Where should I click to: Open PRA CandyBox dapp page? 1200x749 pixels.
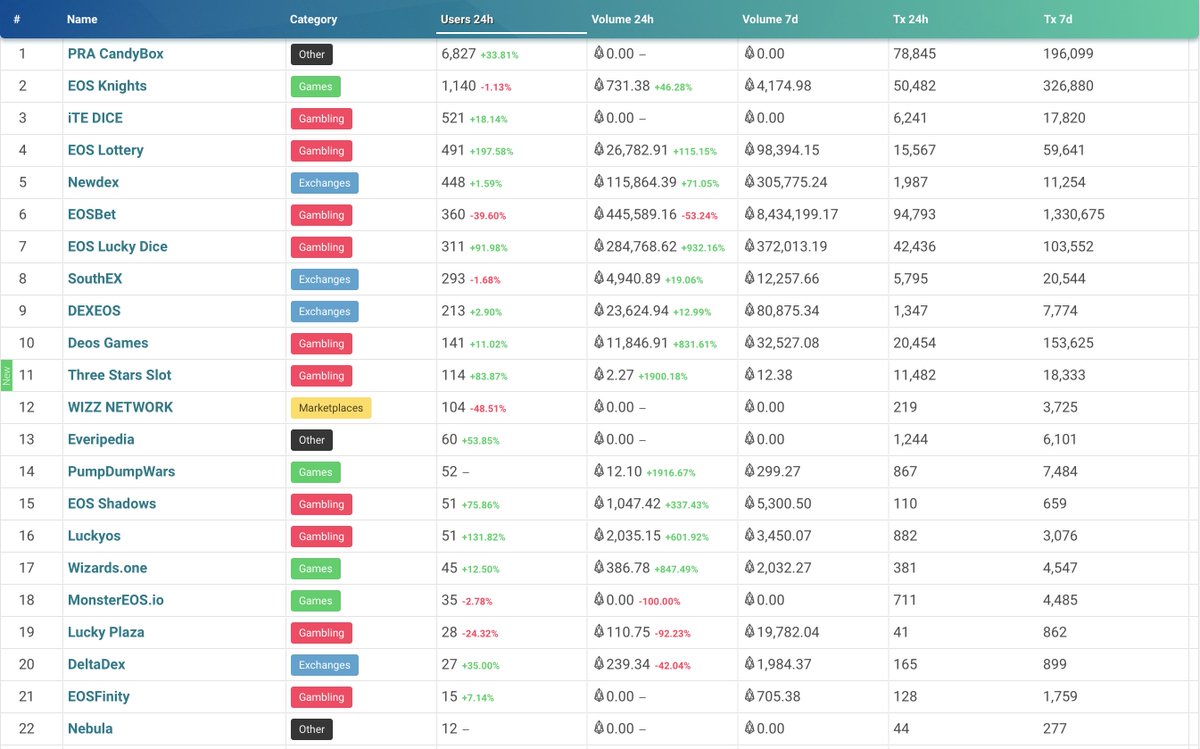[x=116, y=54]
